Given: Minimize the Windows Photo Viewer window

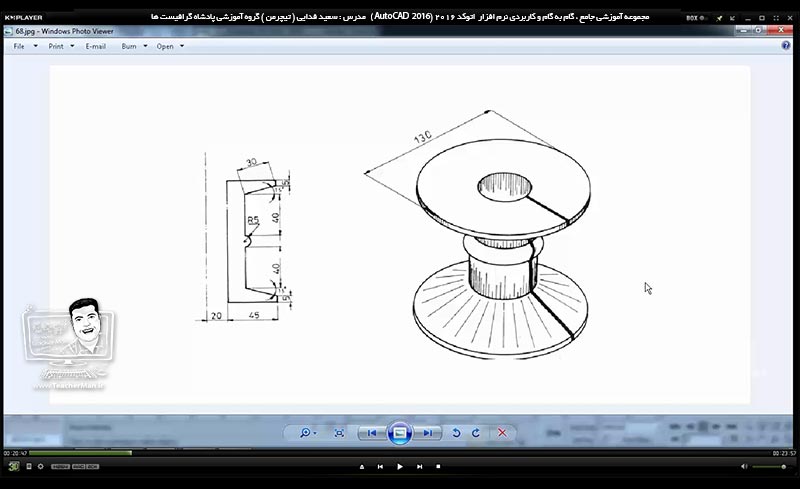Looking at the screenshot, I should [x=743, y=31].
